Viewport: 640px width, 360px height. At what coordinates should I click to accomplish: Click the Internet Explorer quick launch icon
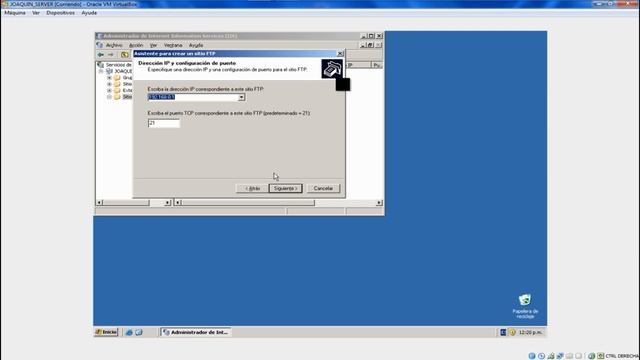[129, 332]
